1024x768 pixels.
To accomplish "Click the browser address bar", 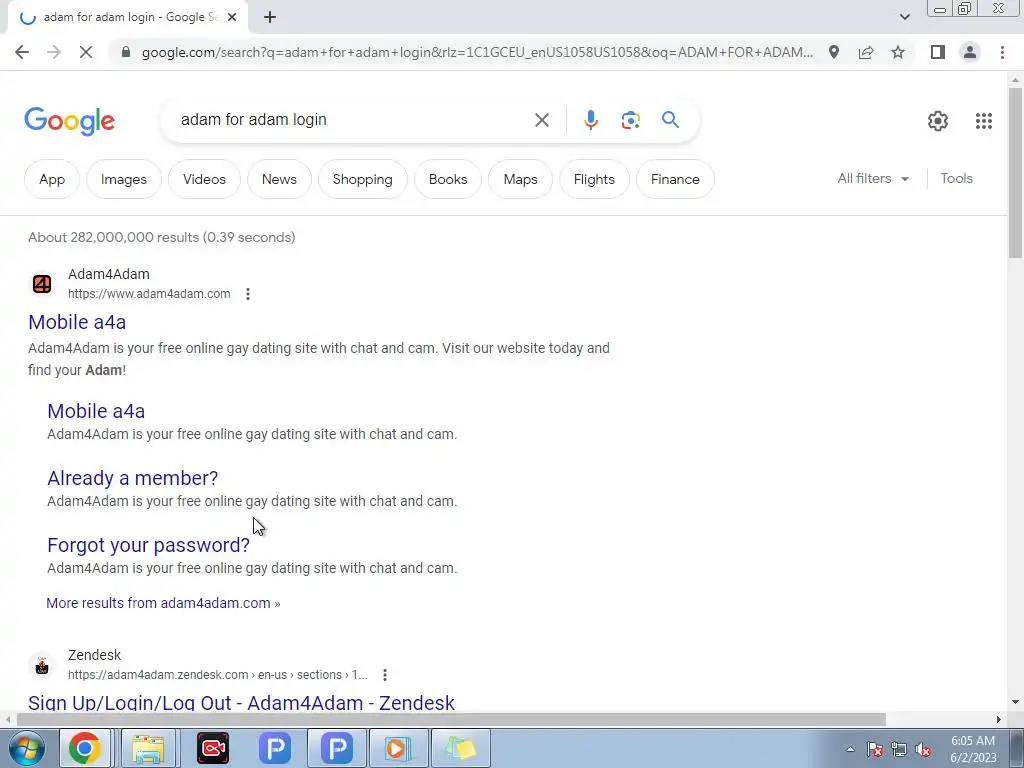I will tap(477, 52).
